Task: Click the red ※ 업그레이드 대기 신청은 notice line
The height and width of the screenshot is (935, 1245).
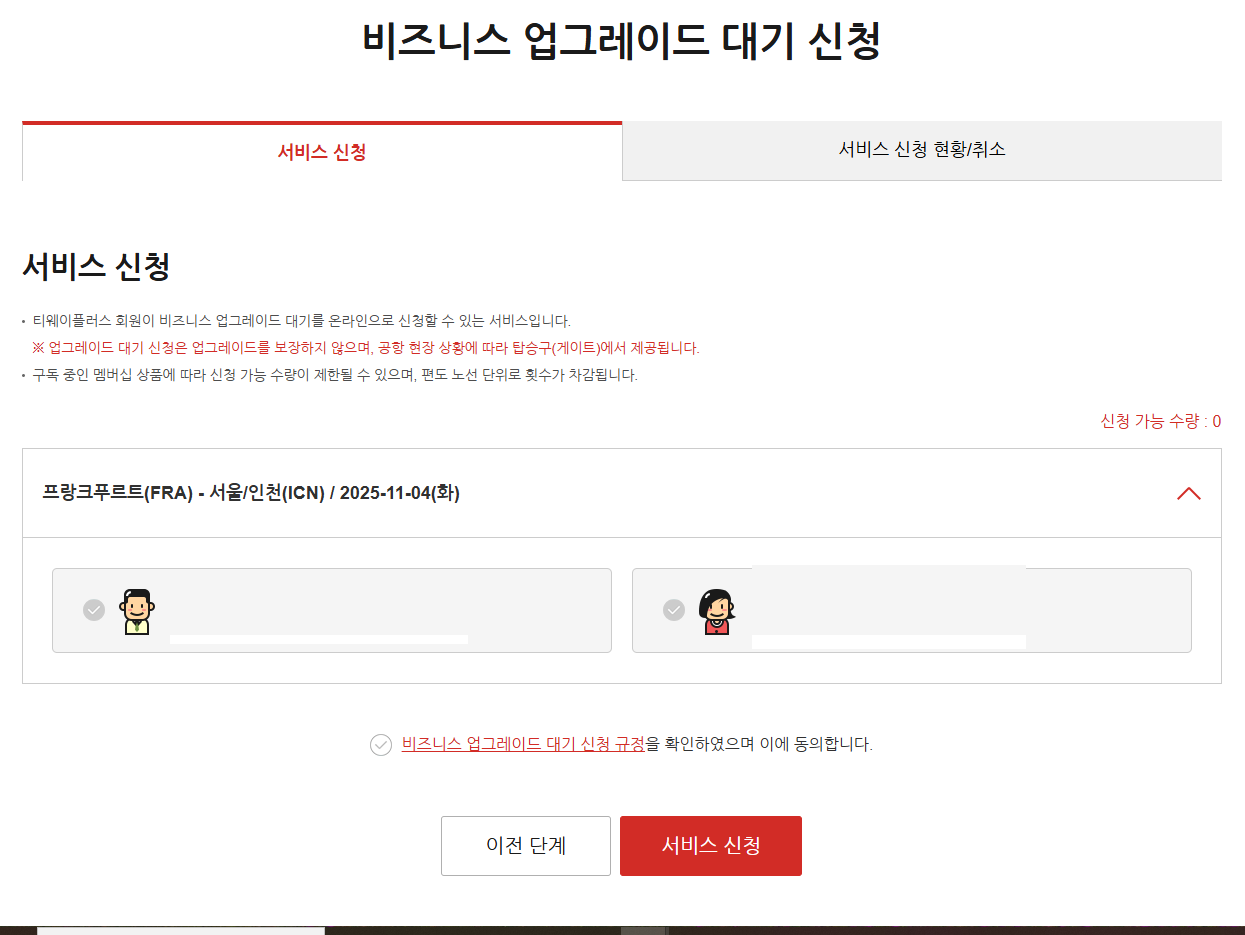Action: [366, 348]
